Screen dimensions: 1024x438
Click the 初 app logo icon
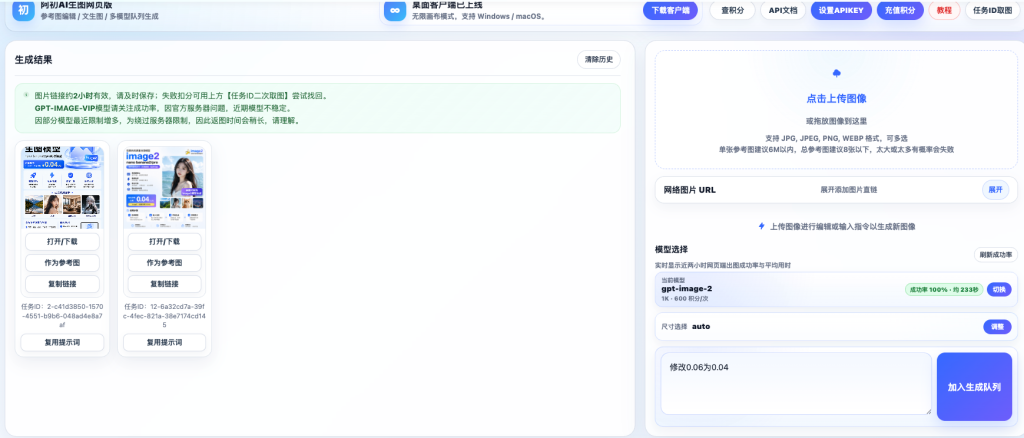23,10
